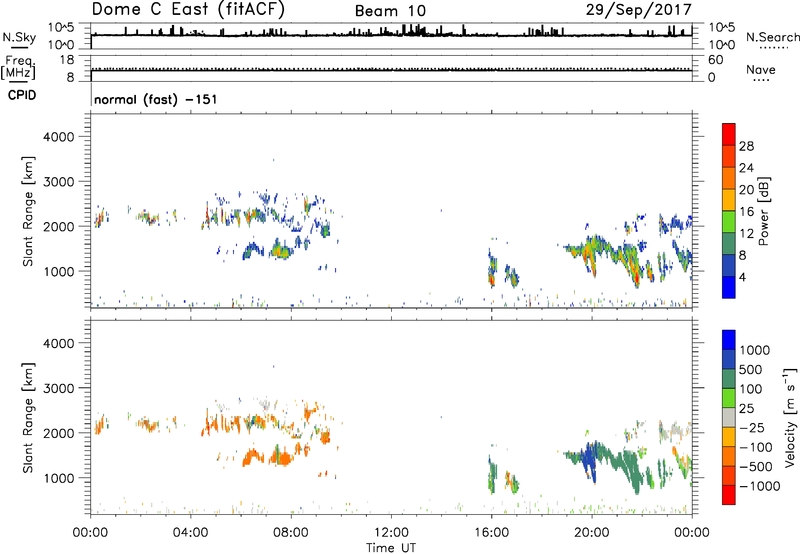The image size is (800, 554).
Task: Click the '08:00' time axis label
Action: 291,533
